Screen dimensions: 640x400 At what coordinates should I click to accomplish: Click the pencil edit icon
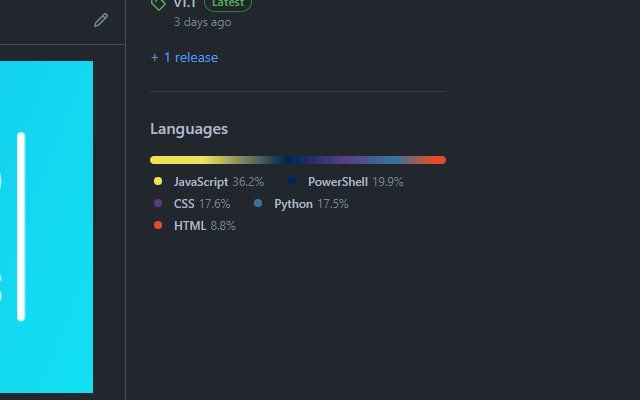[101, 20]
